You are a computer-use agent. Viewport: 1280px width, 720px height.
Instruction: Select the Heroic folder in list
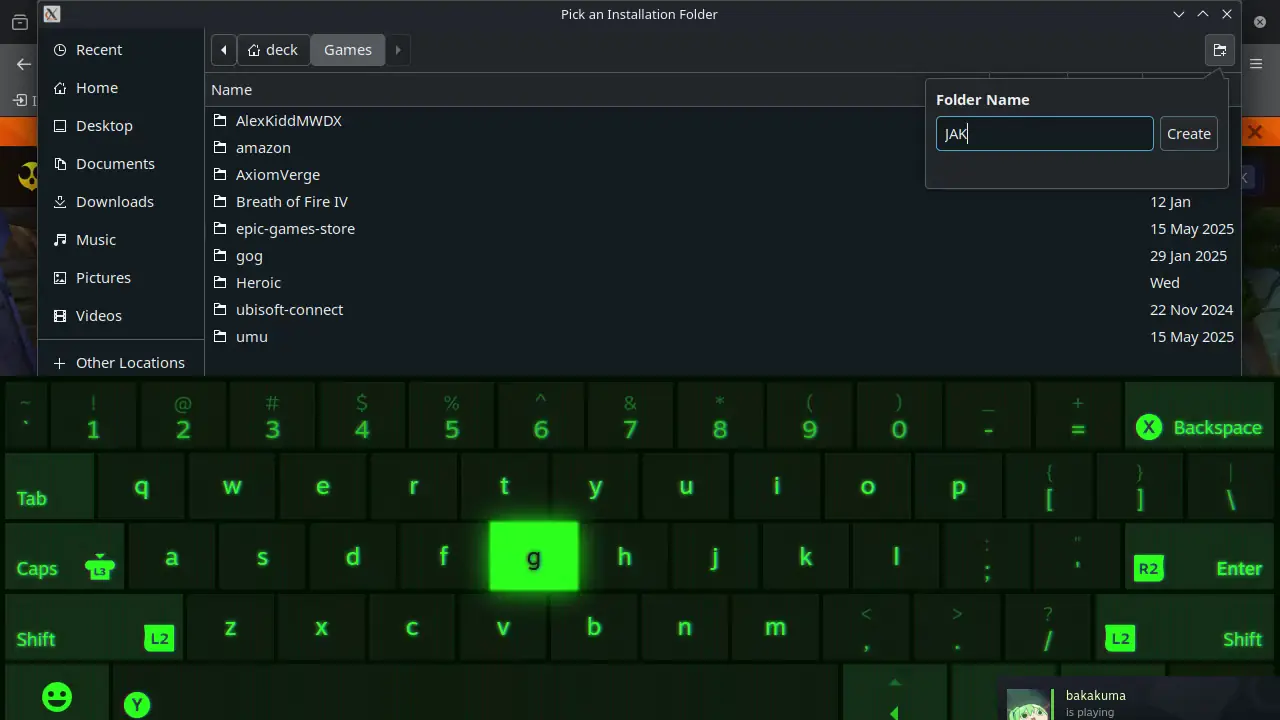[258, 283]
